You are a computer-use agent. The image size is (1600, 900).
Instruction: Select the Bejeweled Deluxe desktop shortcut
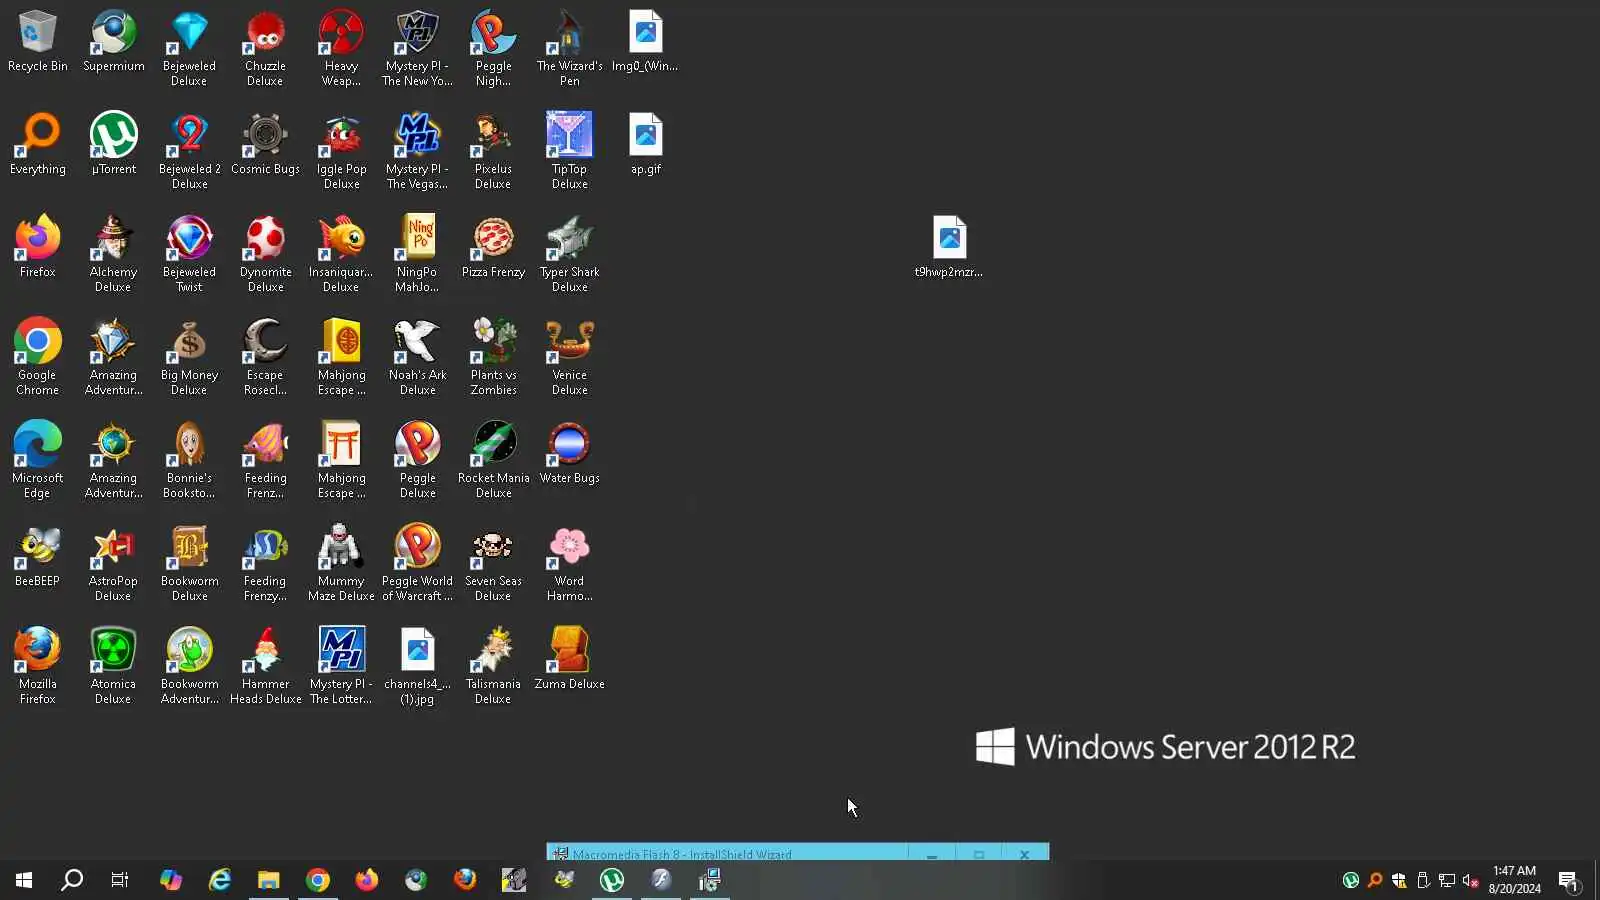tap(189, 48)
